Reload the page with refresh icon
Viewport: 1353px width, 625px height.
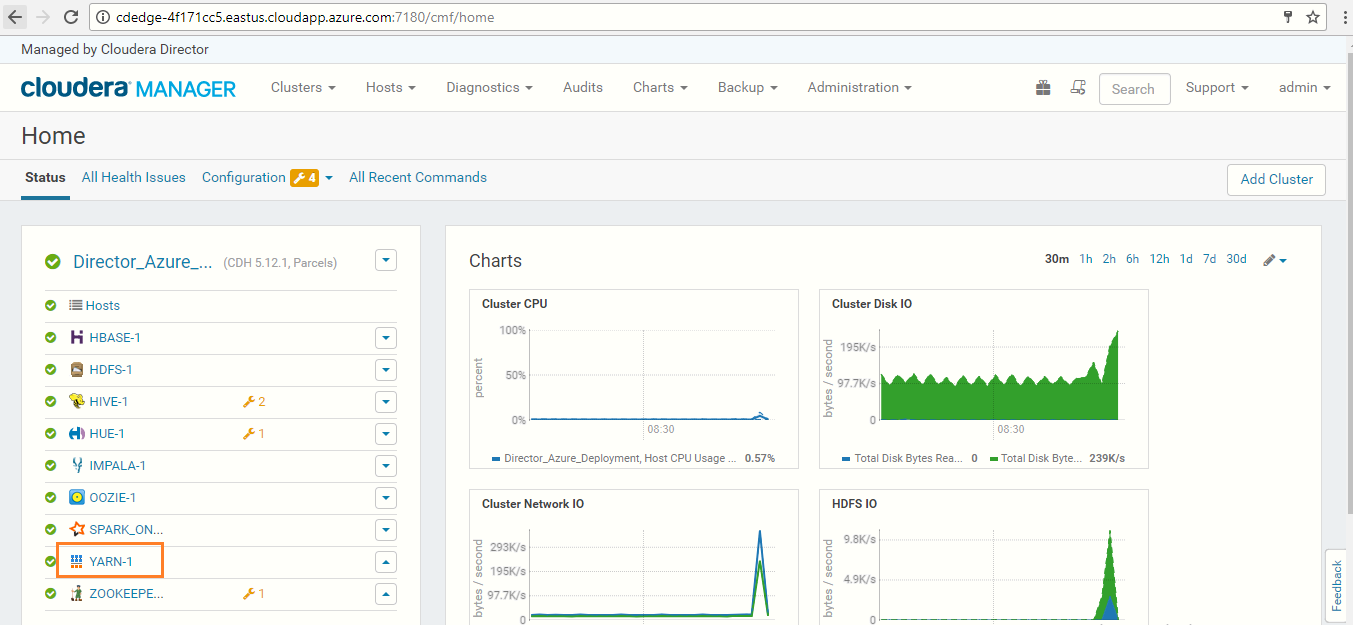[x=71, y=17]
